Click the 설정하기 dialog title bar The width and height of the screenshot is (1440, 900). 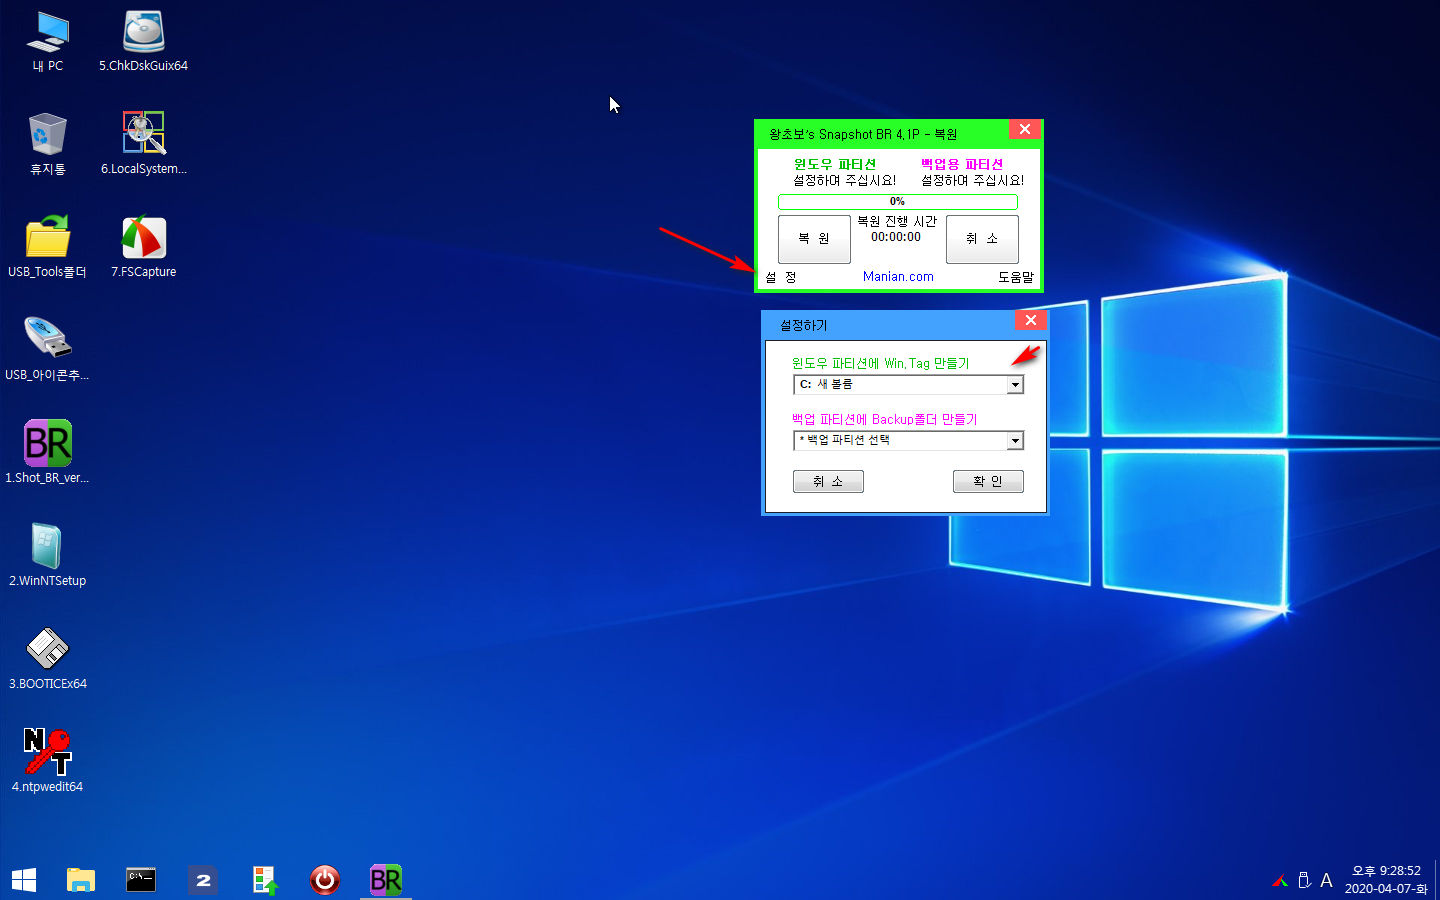pos(888,325)
